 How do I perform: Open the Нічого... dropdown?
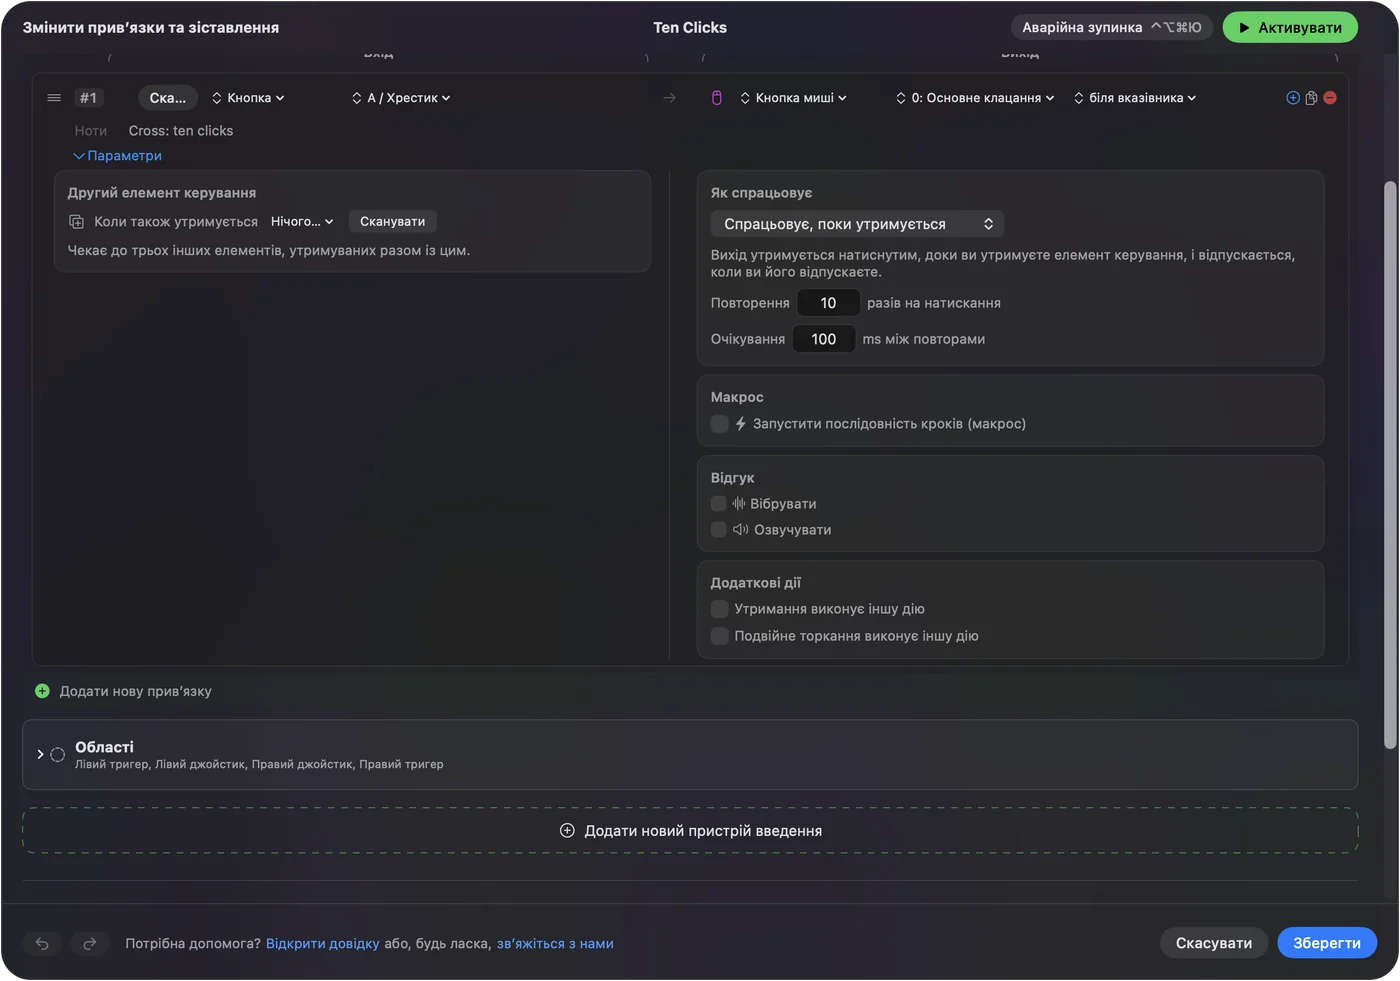[x=302, y=222]
